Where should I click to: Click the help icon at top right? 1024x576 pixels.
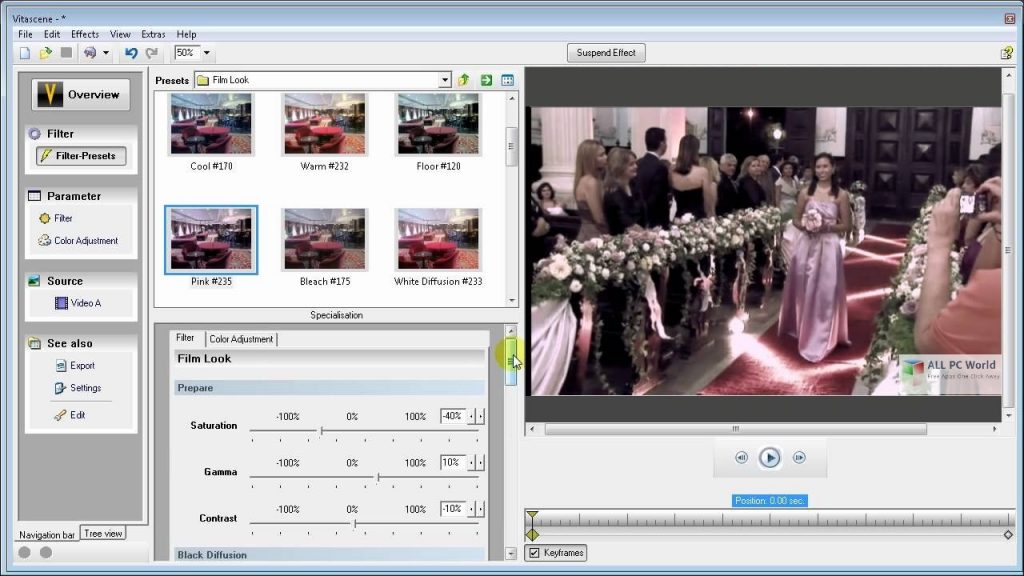(x=1006, y=53)
